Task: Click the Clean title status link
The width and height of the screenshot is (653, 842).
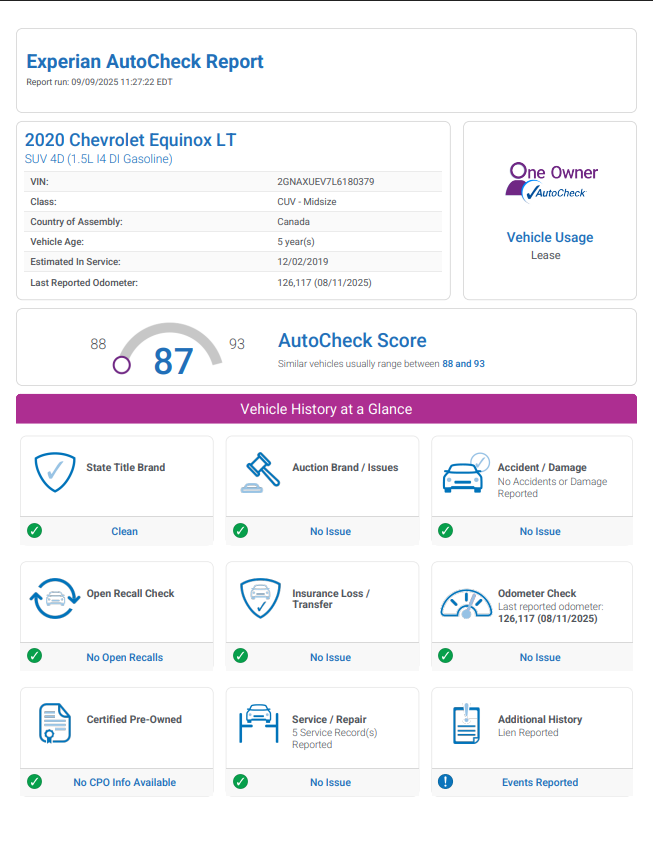Action: (x=124, y=531)
